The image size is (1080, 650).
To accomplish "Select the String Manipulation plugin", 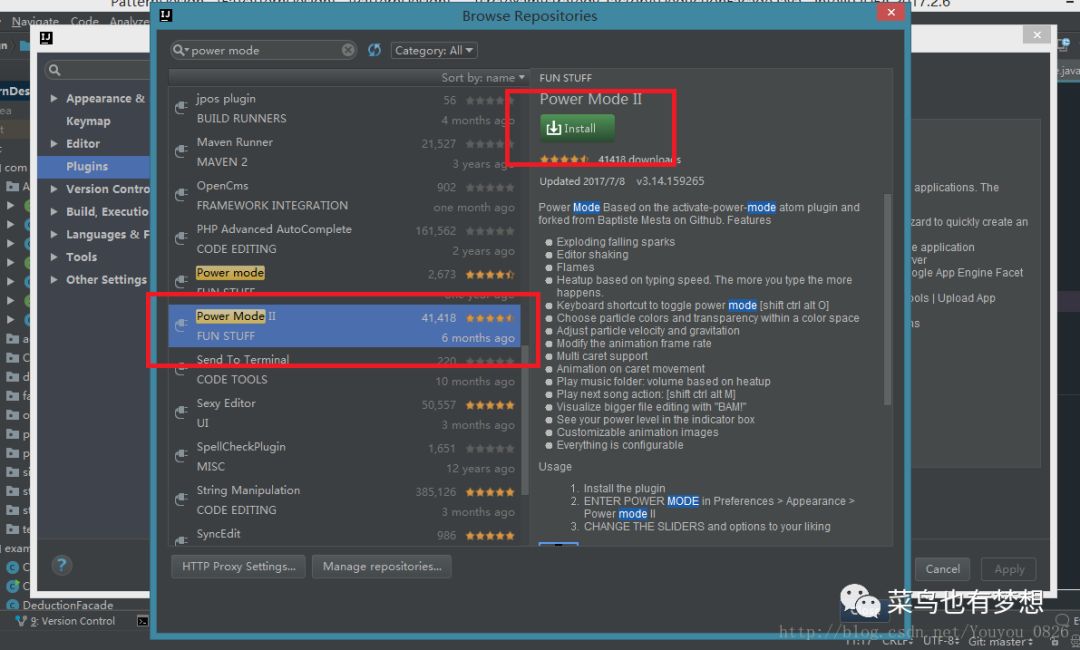I will click(x=344, y=499).
